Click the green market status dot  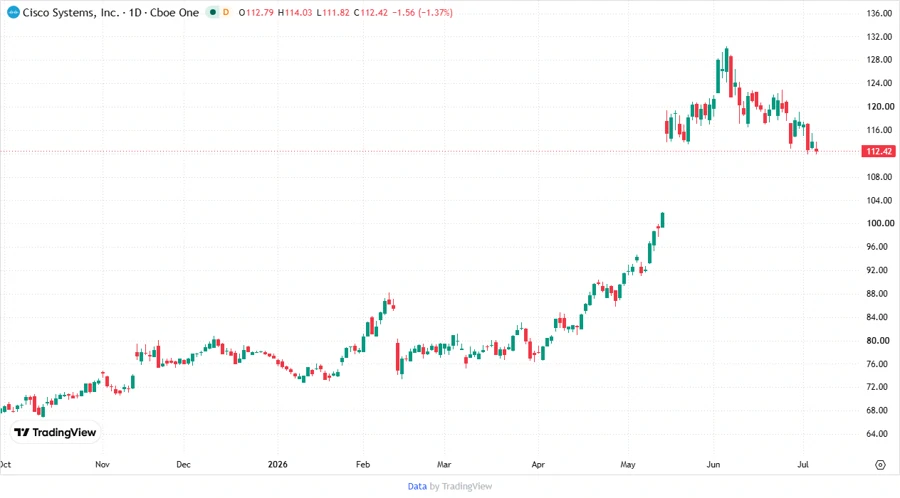tap(213, 12)
